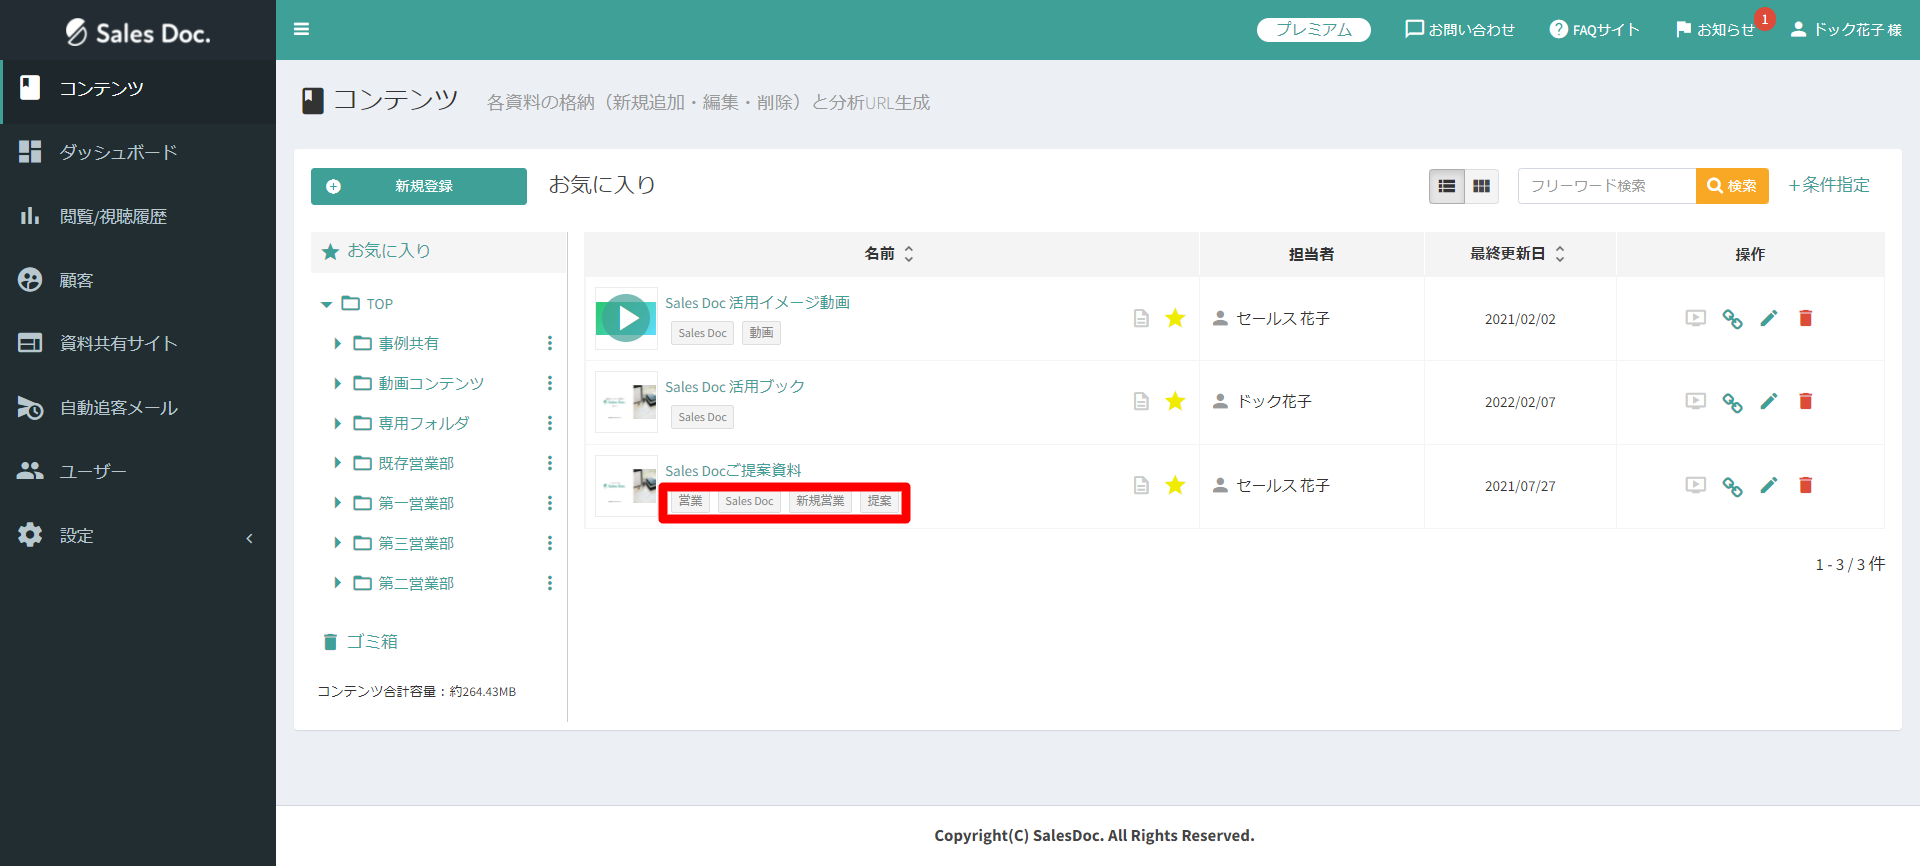Expand the 設定 sidebar menu arrow

(x=249, y=538)
